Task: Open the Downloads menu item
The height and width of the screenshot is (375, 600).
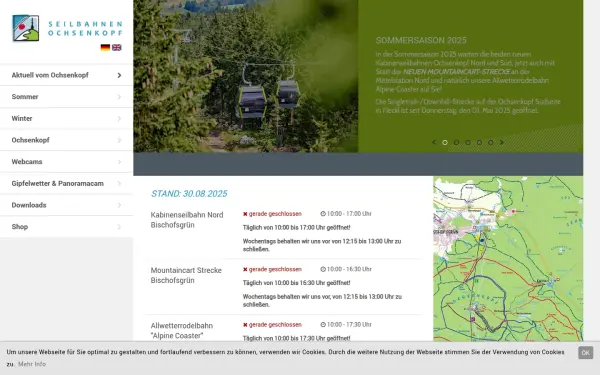Action: click(x=66, y=205)
